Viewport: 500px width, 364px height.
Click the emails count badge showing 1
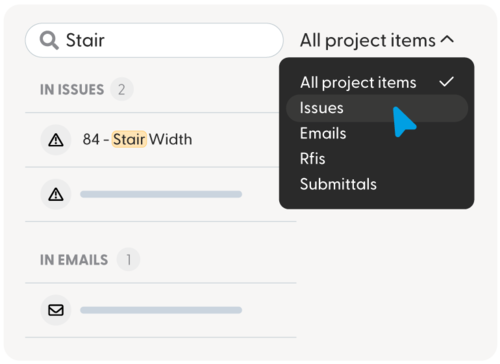click(128, 259)
